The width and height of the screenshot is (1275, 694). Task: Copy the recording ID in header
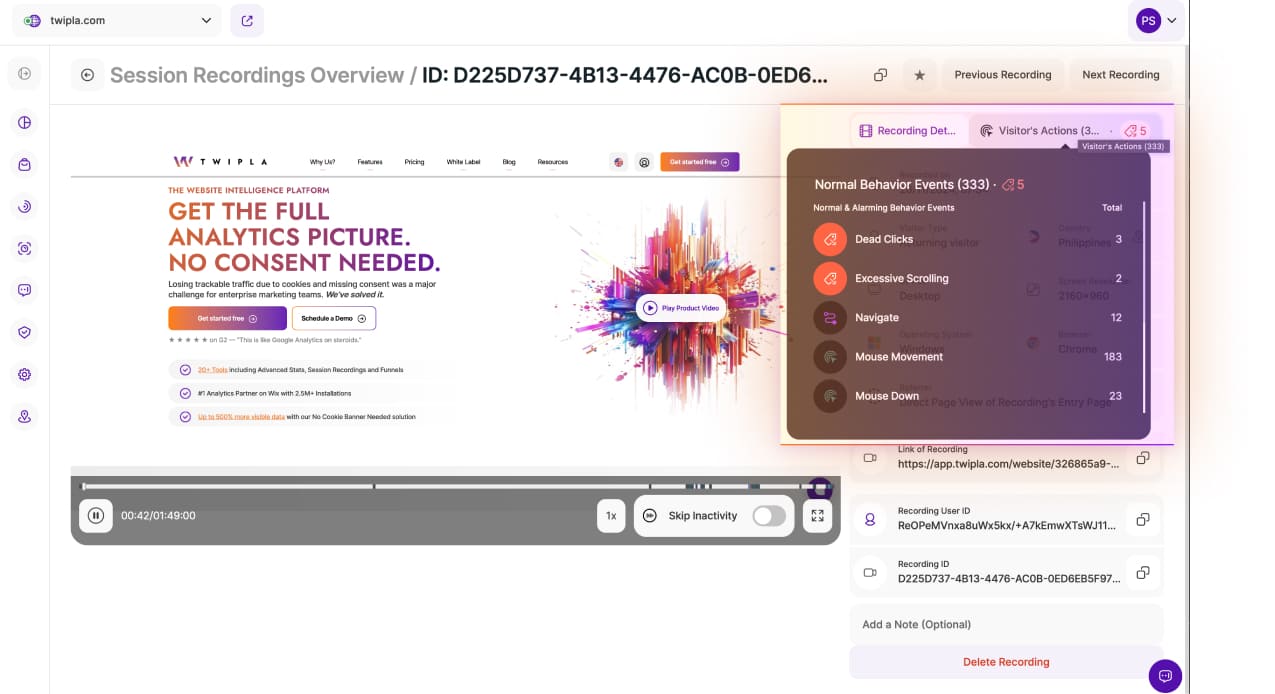[x=880, y=75]
